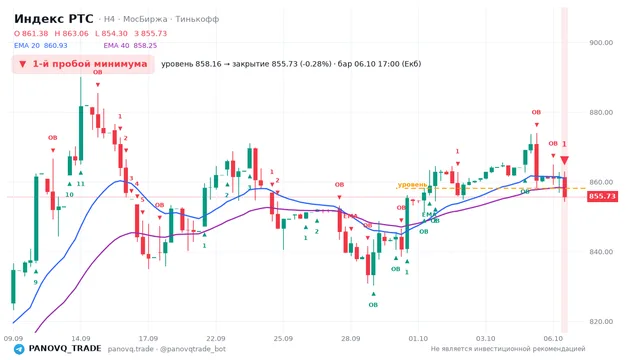Click the red triangle in breakout badge
Viewport: 640px width, 360px height.
pyautogui.click(x=23, y=64)
